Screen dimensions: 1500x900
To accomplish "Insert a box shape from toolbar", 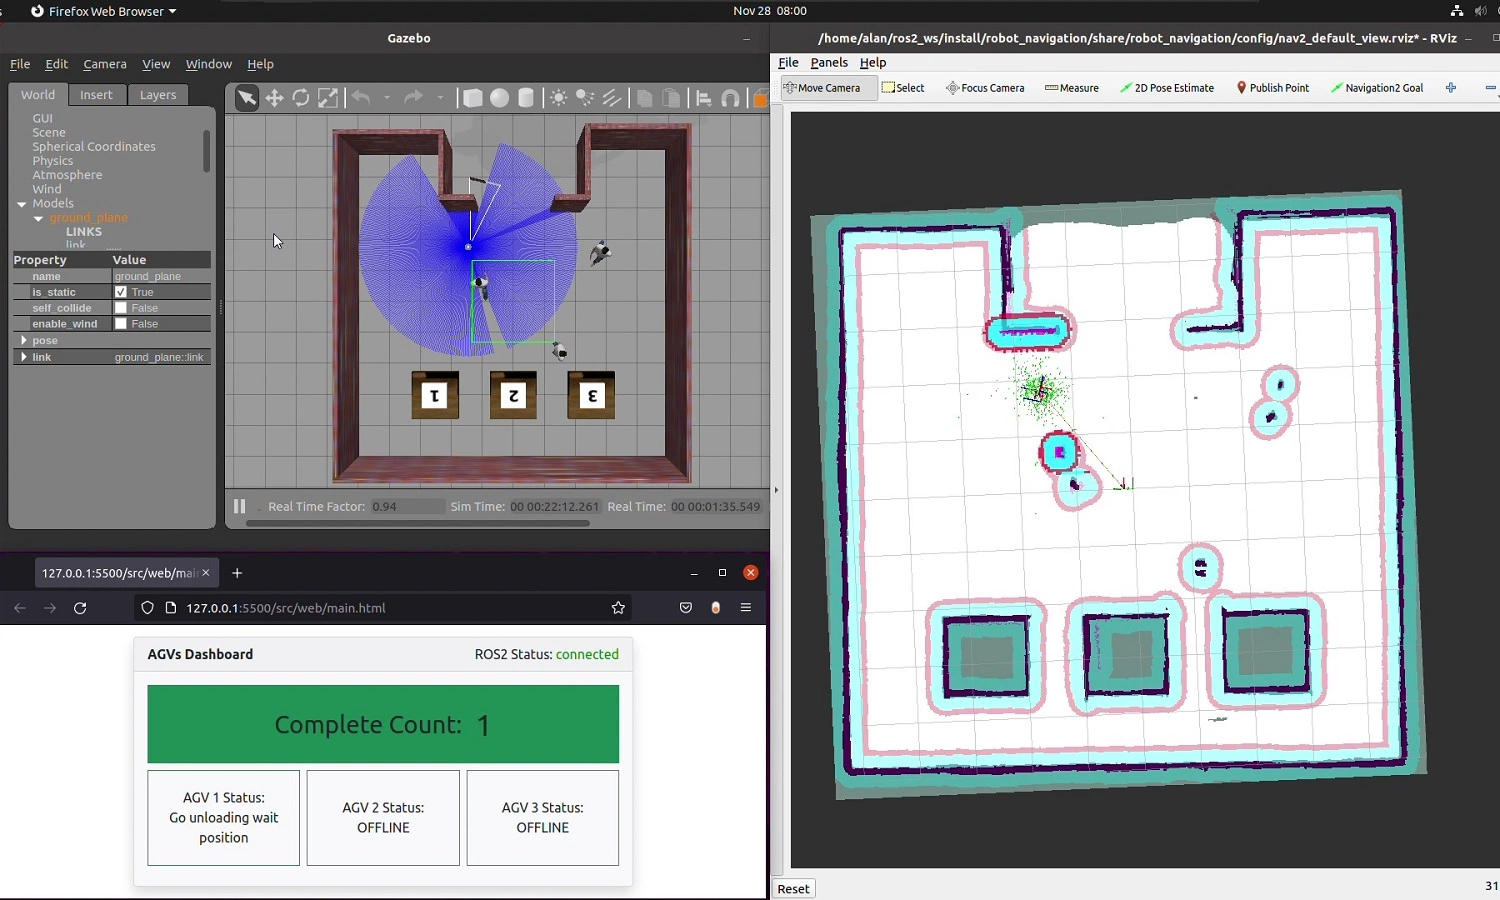I will [473, 98].
